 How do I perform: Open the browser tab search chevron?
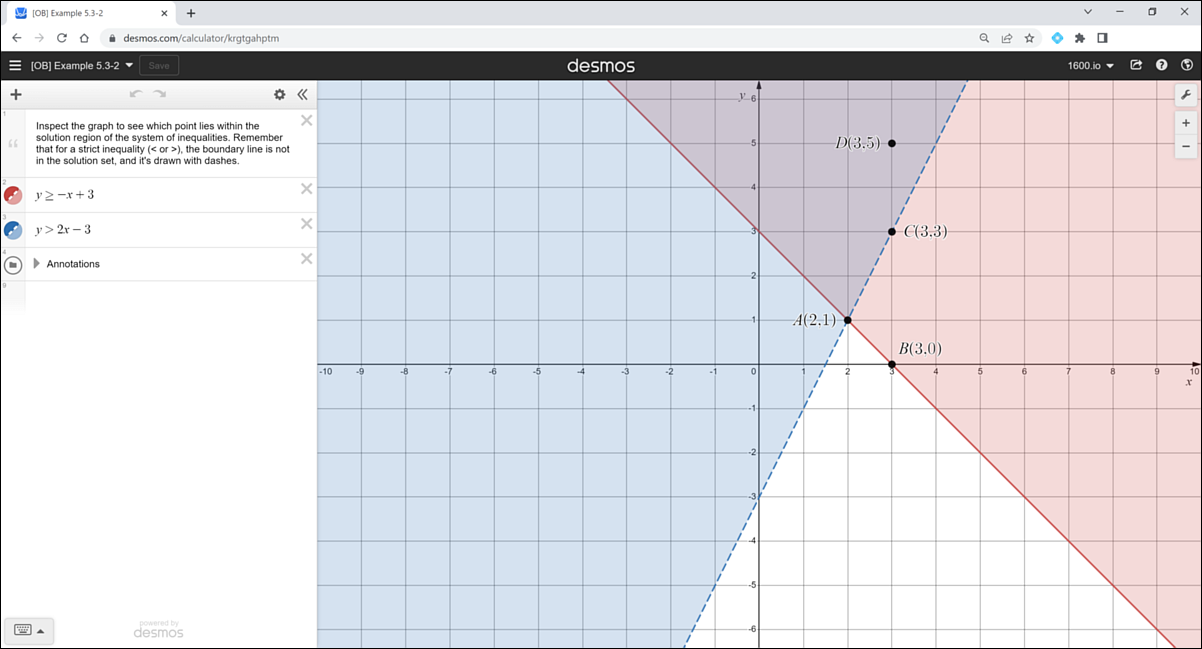pyautogui.click(x=1088, y=12)
